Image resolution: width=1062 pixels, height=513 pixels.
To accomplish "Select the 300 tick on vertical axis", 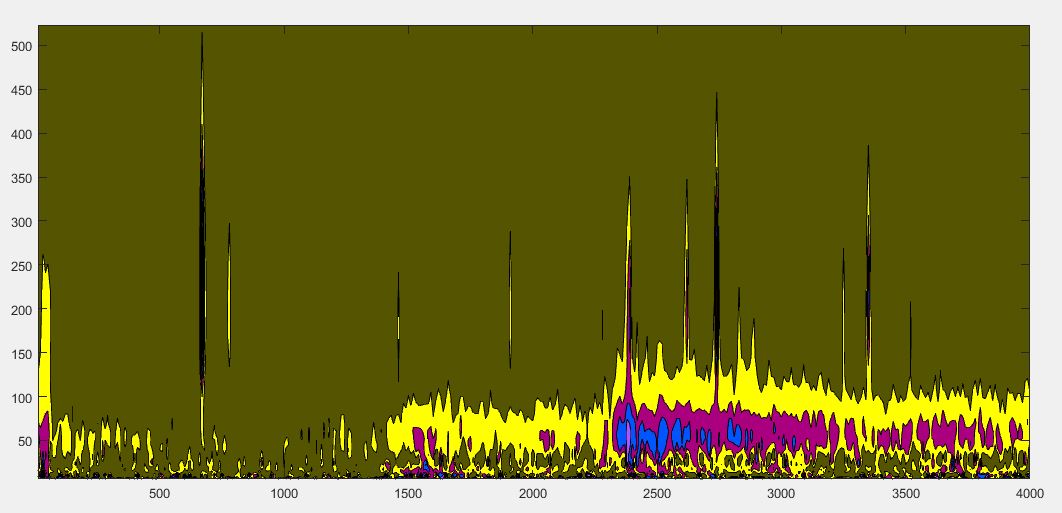I will [x=22, y=222].
